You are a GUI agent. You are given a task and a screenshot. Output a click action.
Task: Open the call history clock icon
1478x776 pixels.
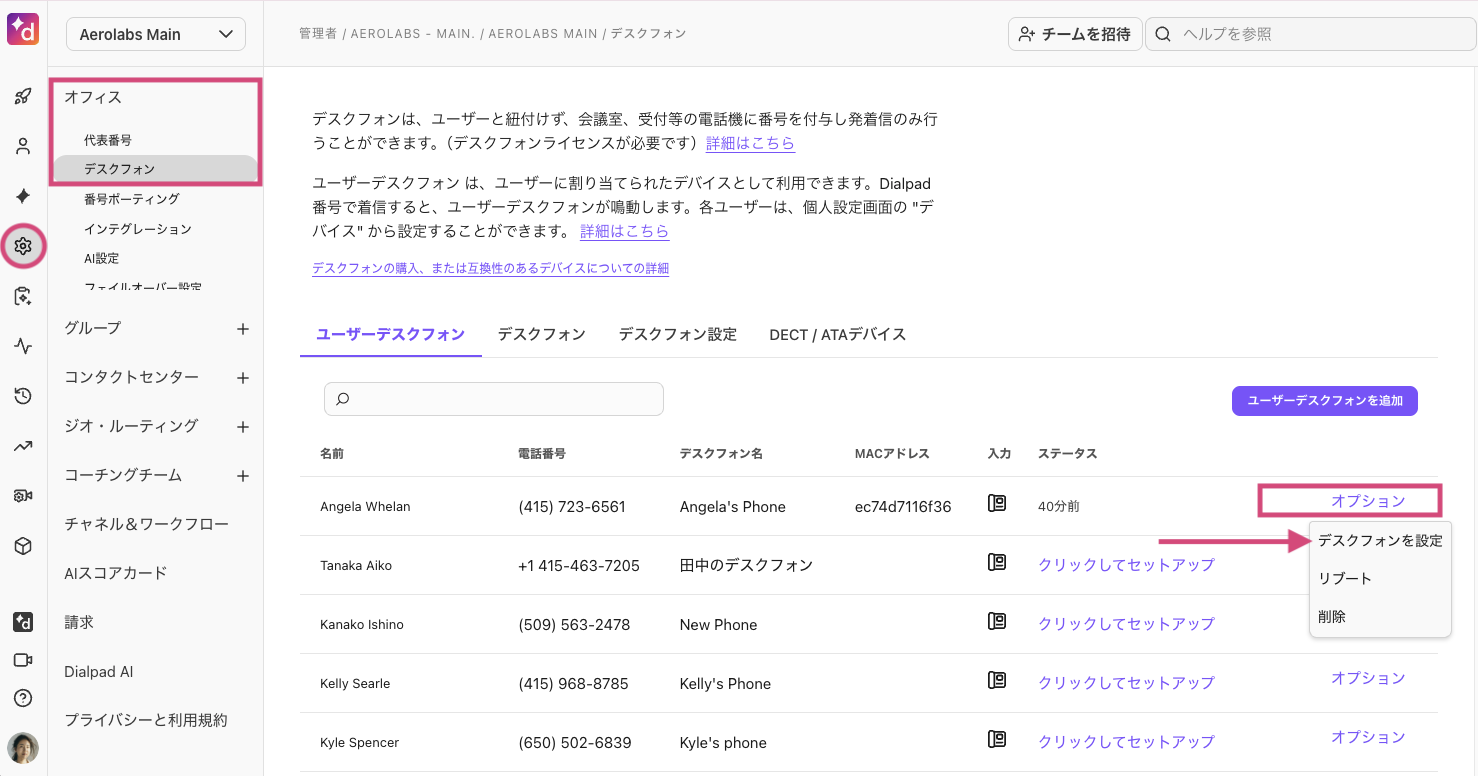coord(23,396)
